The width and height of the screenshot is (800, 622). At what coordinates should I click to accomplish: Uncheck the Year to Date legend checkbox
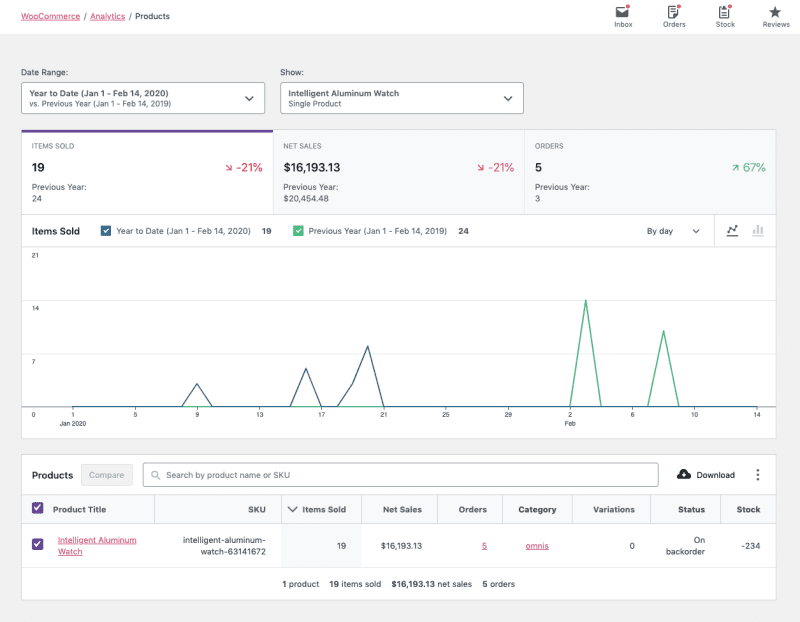point(106,230)
